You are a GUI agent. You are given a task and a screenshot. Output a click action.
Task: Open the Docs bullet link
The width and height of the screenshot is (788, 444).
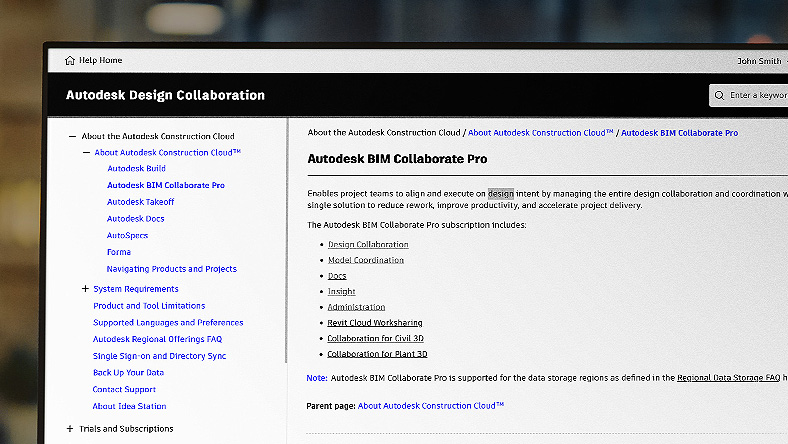point(337,276)
